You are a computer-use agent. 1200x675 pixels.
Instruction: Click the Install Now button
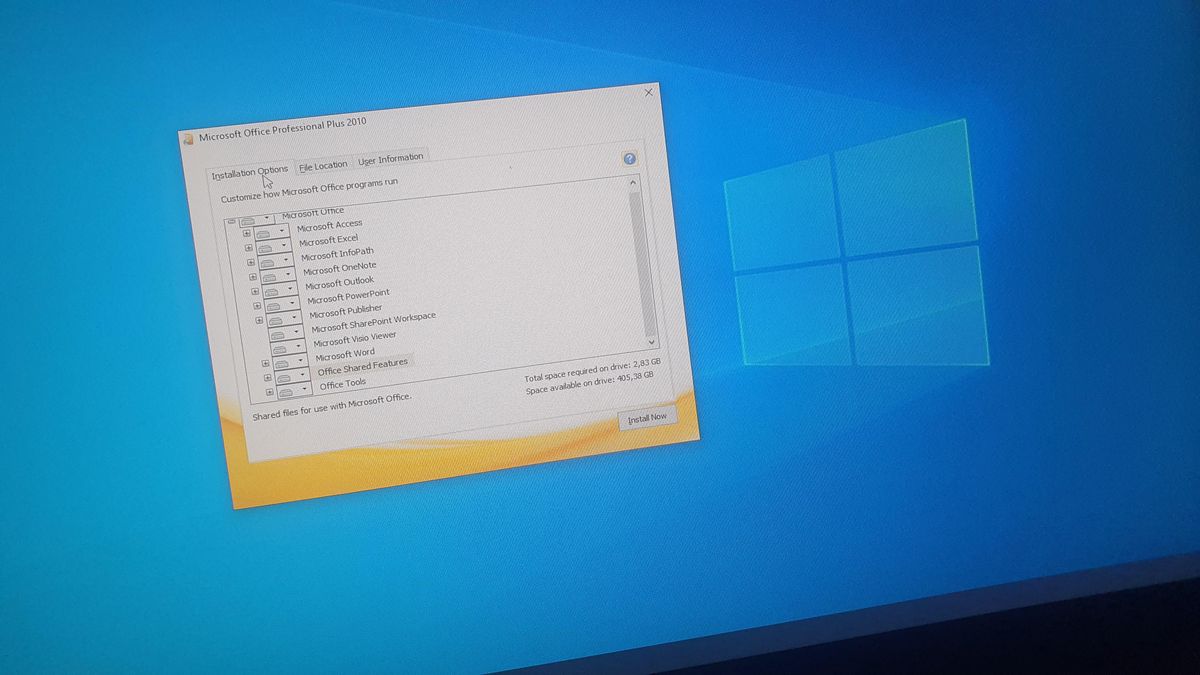(646, 418)
